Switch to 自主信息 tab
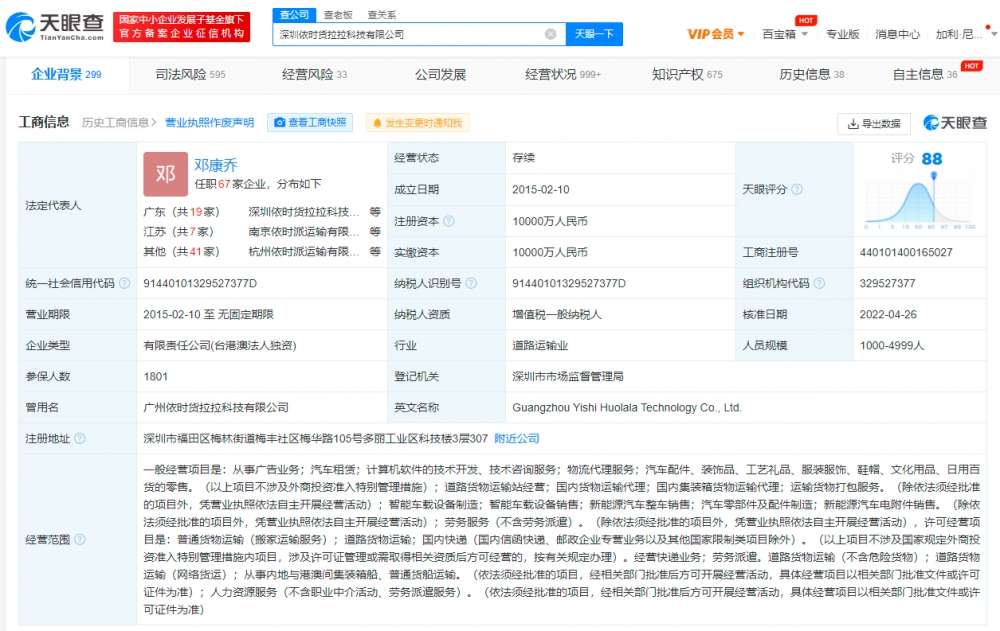The height and width of the screenshot is (631, 1000). [x=925, y=75]
